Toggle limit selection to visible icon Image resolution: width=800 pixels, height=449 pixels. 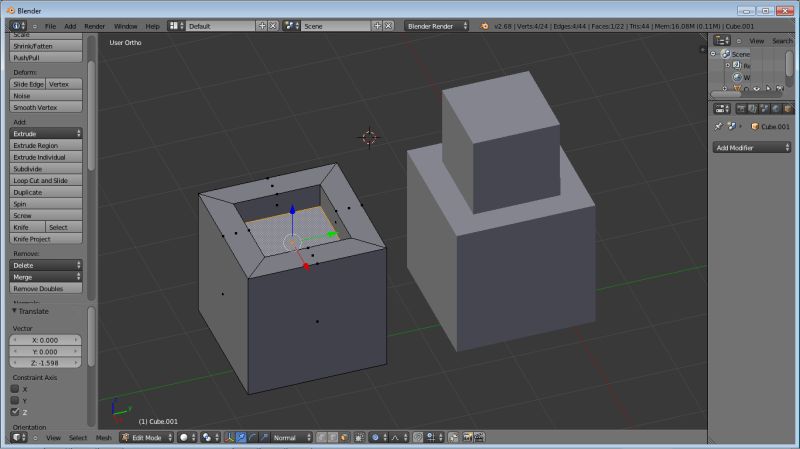[360, 438]
